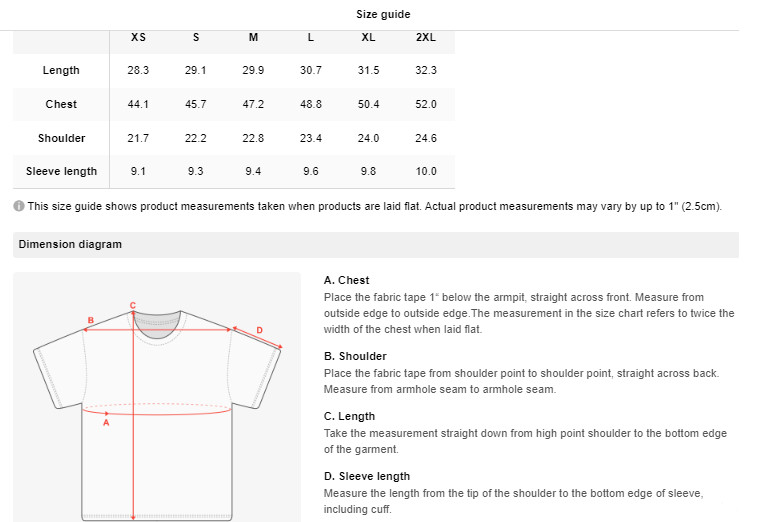Viewport: 770px width, 522px height.
Task: Click the red letter C length marker
Action: coord(133,305)
